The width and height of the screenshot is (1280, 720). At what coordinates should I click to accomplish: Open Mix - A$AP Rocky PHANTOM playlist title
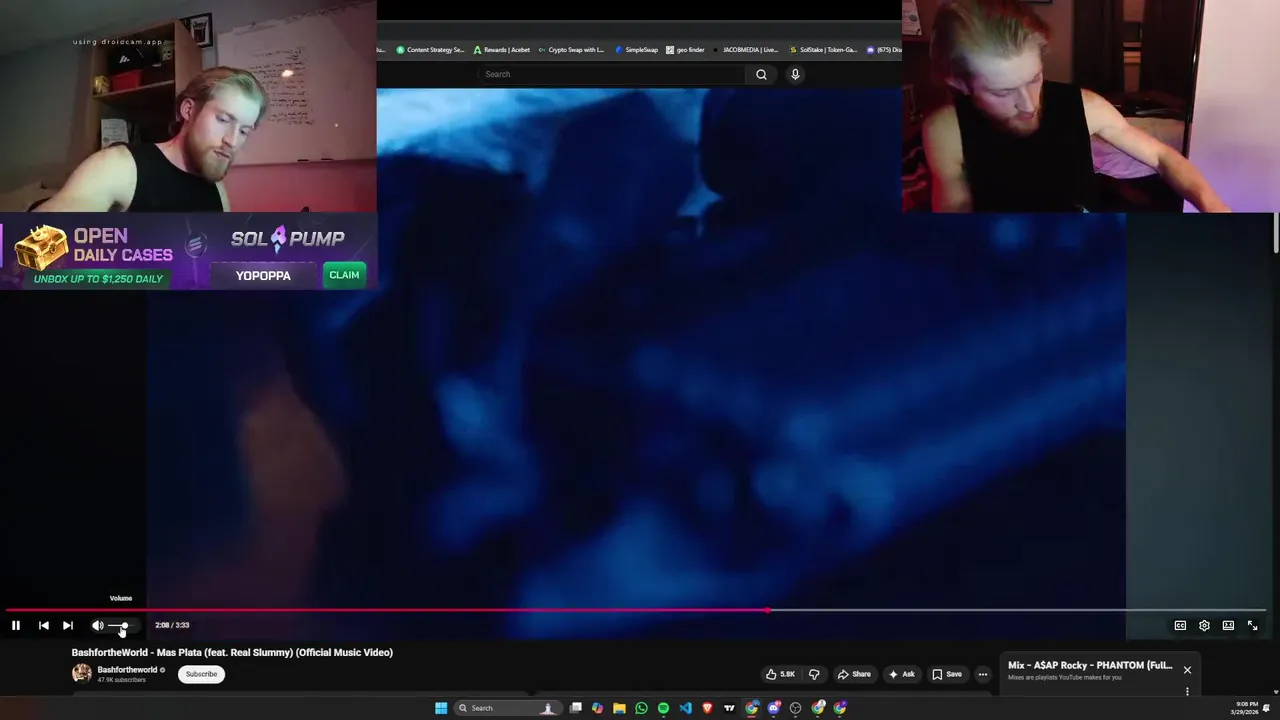(x=1090, y=665)
